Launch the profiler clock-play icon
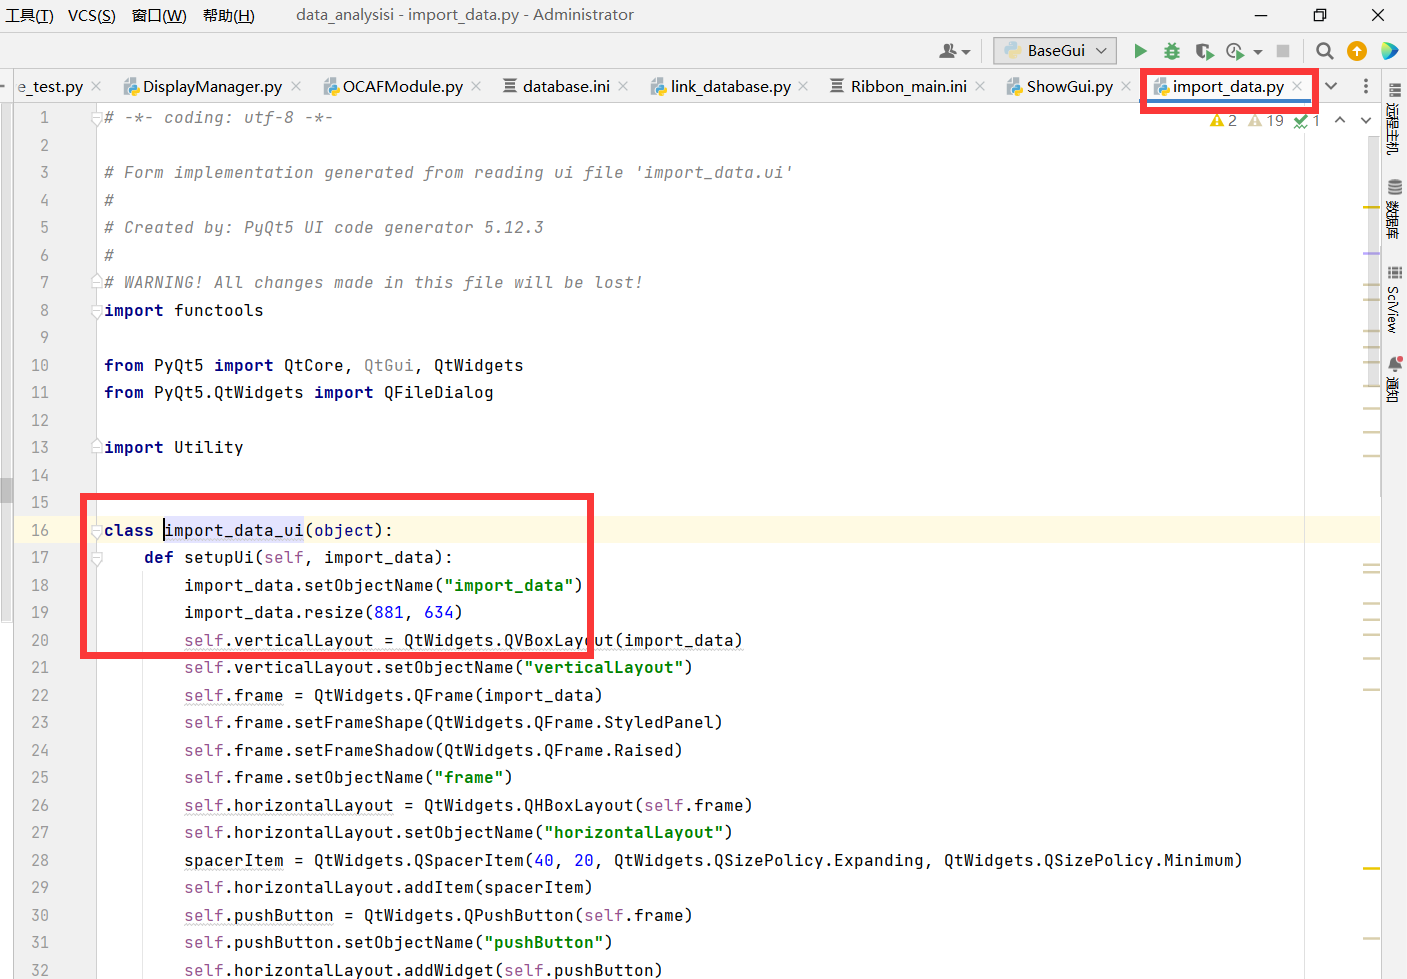The height and width of the screenshot is (979, 1407). (1236, 51)
